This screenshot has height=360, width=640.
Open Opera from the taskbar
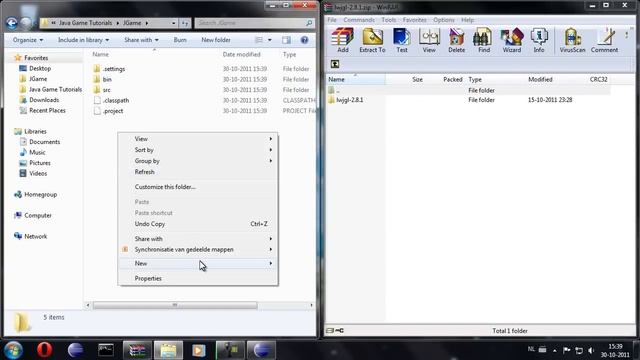44,350
